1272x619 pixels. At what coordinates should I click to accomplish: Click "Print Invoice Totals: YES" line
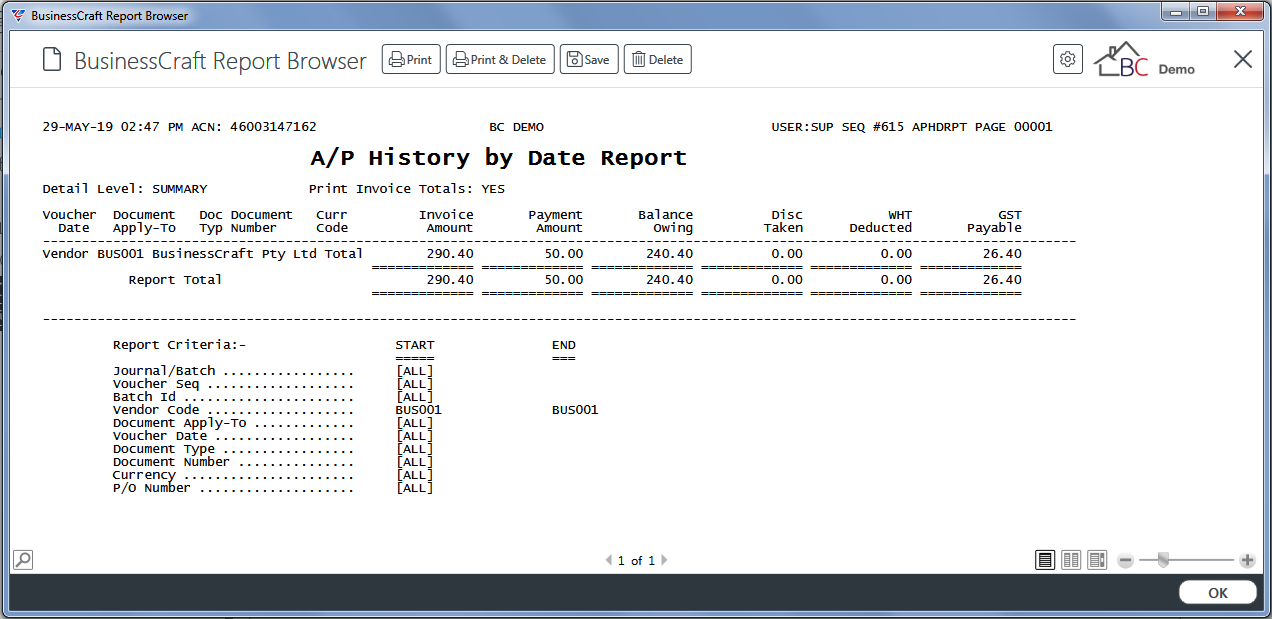[x=407, y=189]
